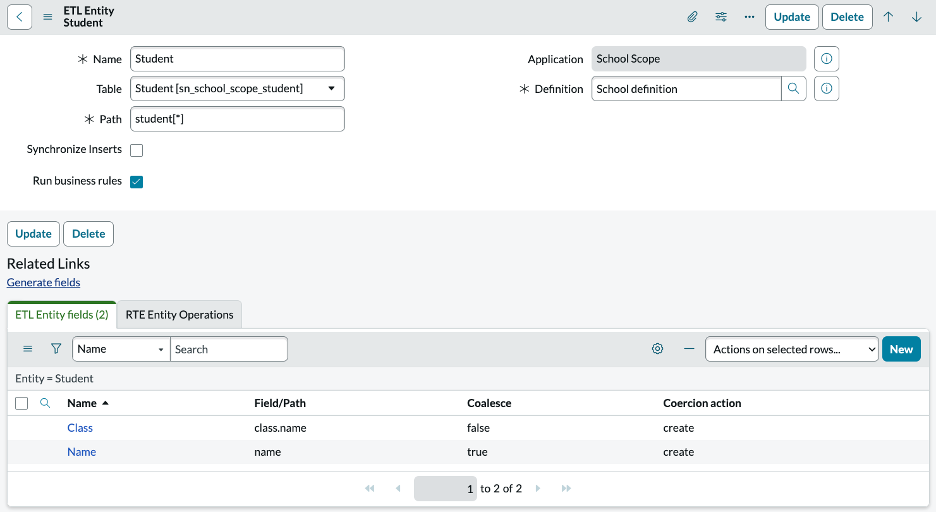Viewport: 936px width, 512px height.
Task: Click Coalesce value true in Name row
Action: (x=477, y=452)
